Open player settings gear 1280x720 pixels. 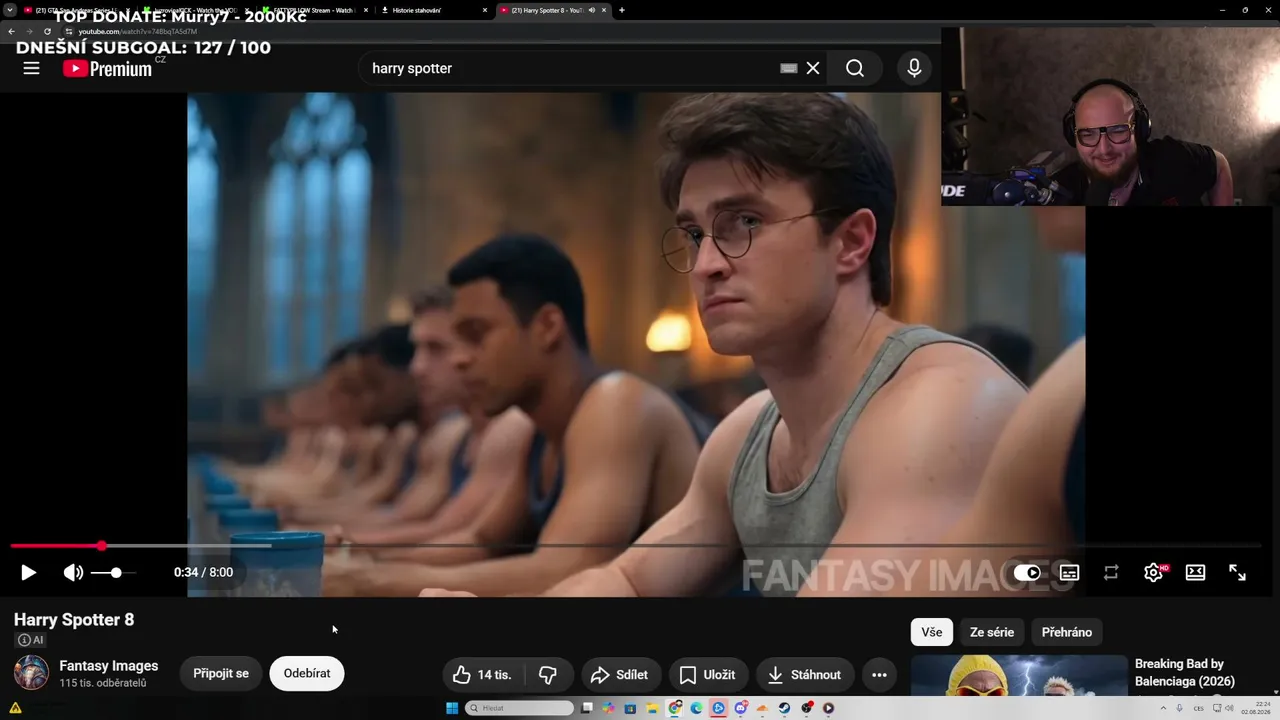coord(1154,572)
